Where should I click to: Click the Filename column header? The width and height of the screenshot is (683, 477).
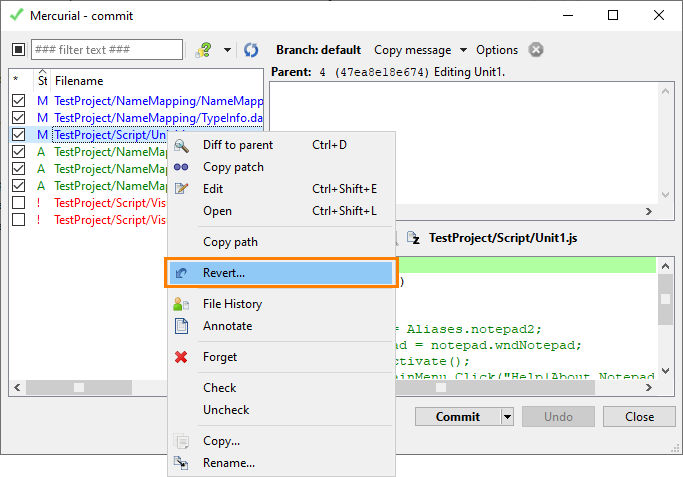coord(157,81)
